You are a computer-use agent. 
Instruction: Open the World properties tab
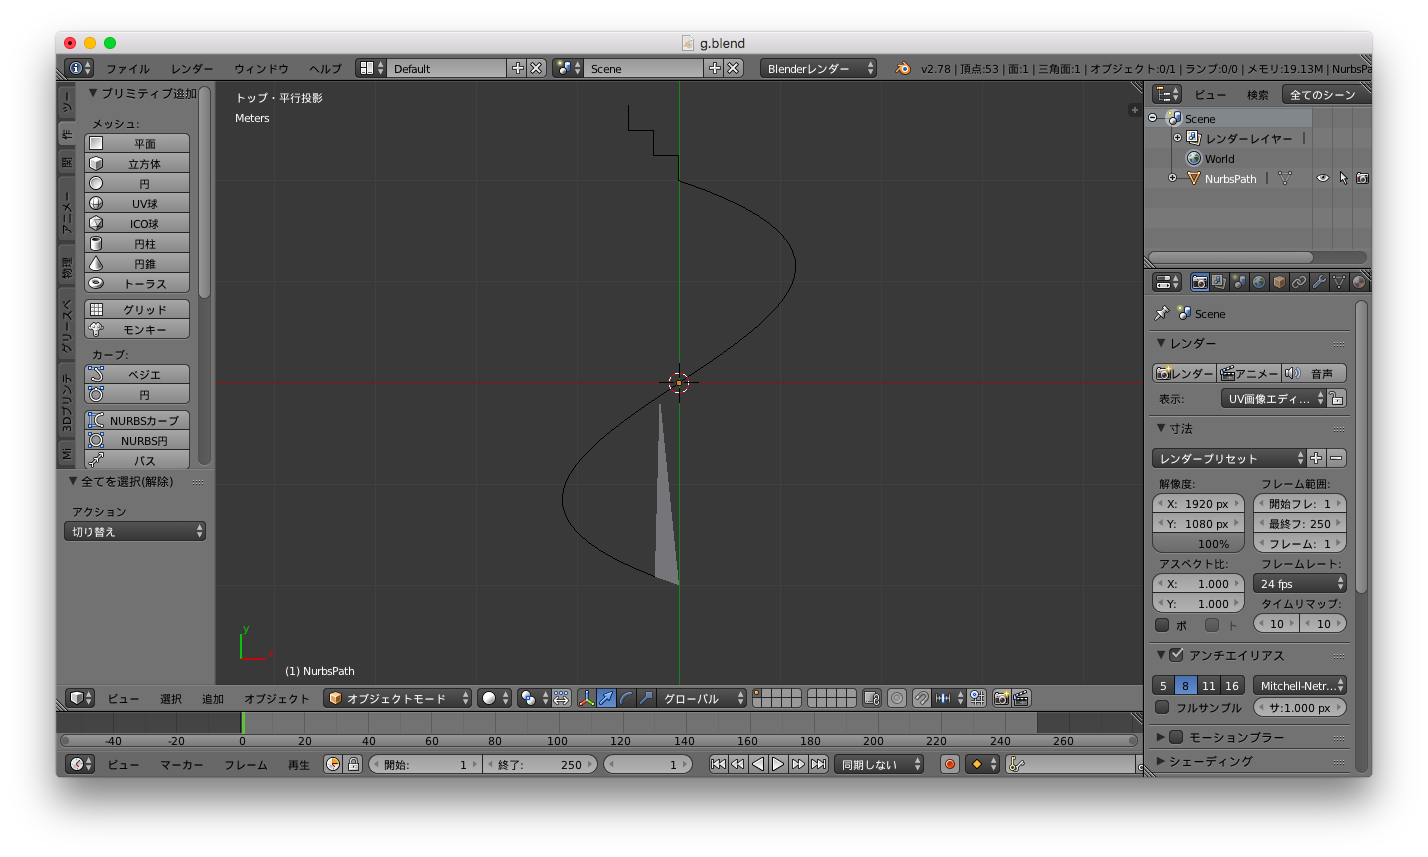coord(1260,281)
